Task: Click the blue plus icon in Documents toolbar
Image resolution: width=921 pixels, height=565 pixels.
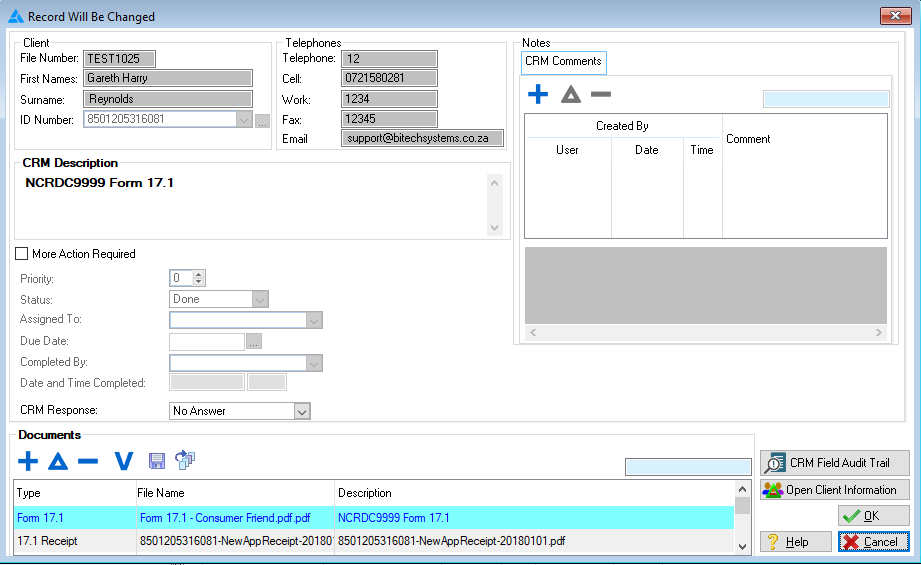Action: [28, 461]
